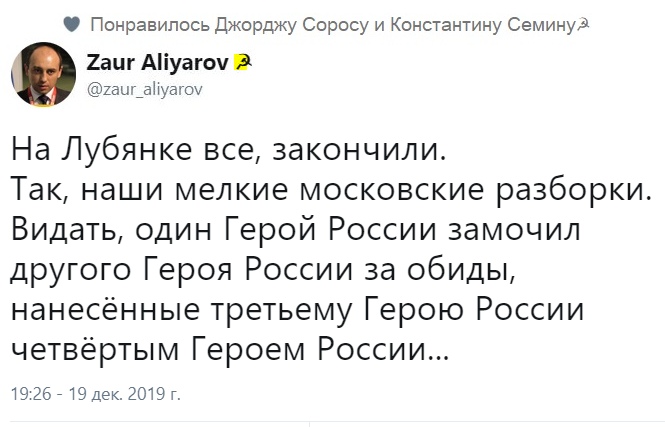
Task: Open the Zaur Aliyarov display name
Action: (x=158, y=65)
